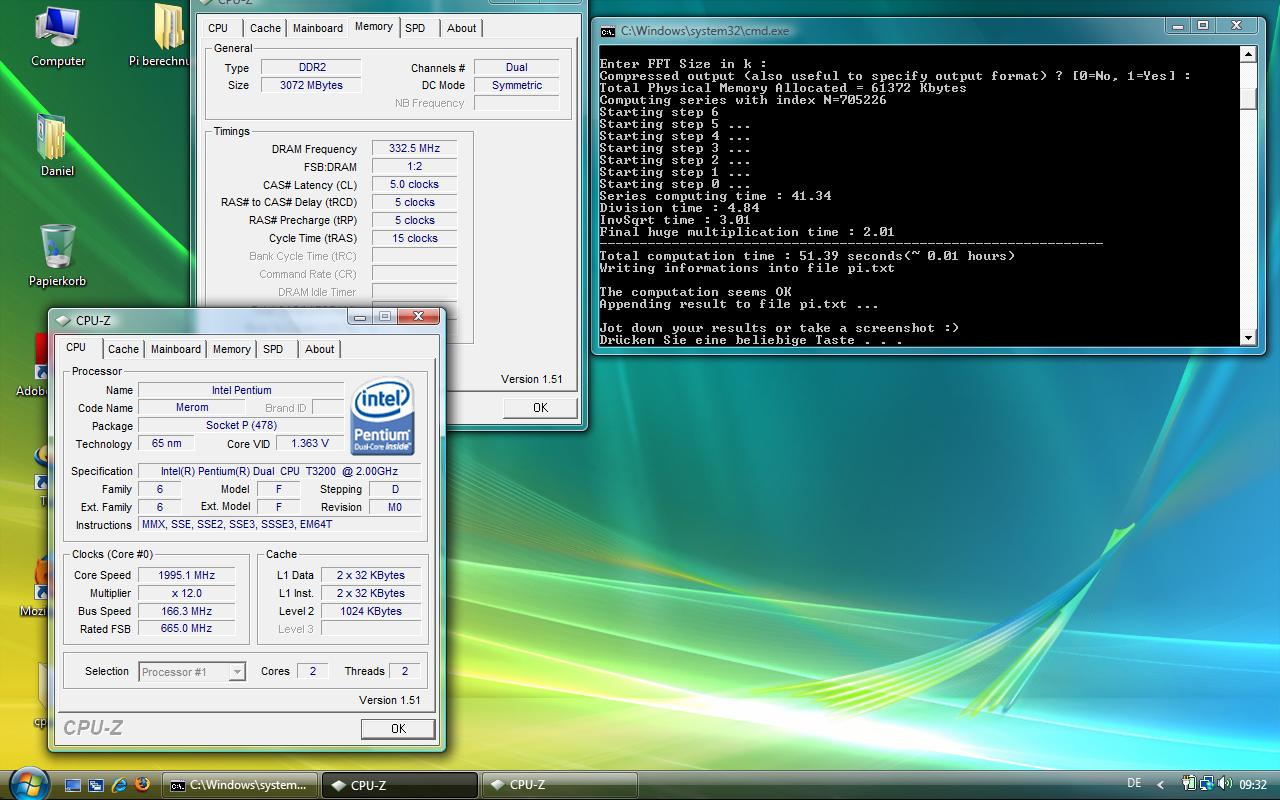Click the Total computation time line
Image resolution: width=1280 pixels, height=800 pixels.
807,256
